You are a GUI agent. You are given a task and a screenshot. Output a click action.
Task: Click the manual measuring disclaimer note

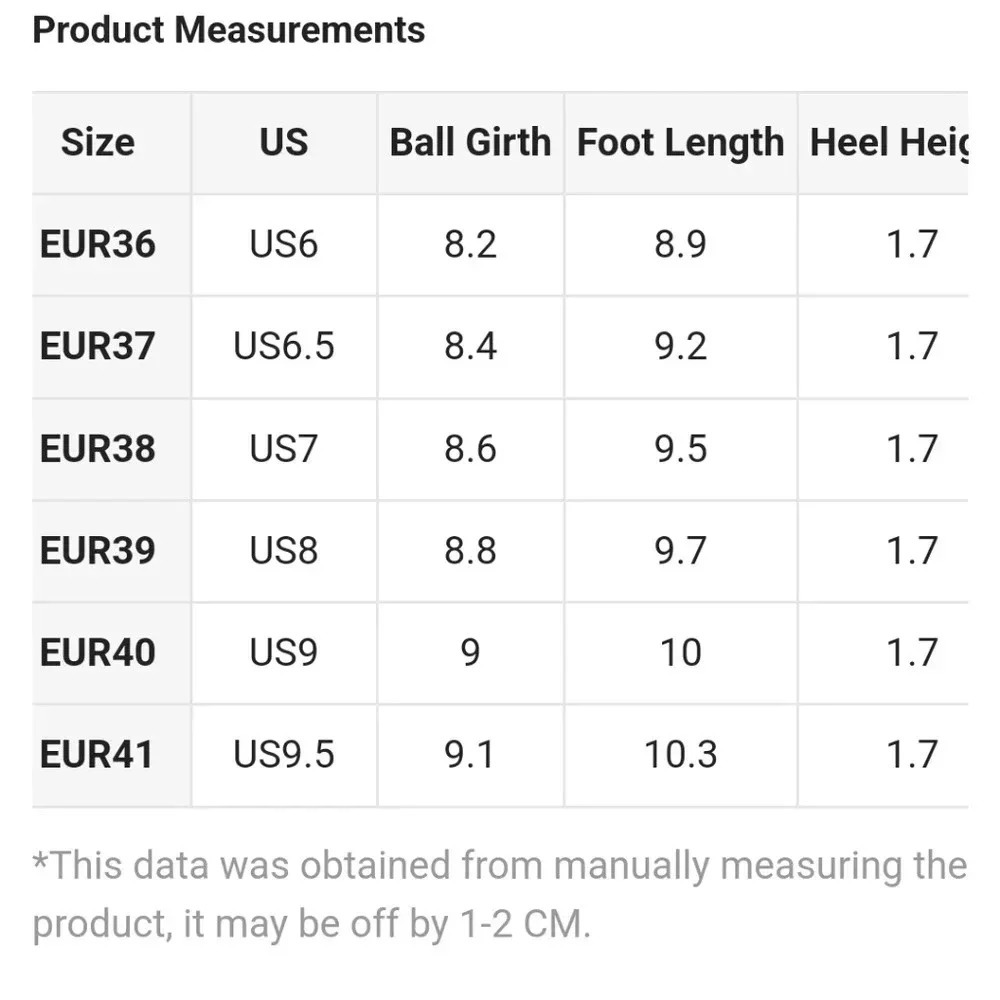500,895
